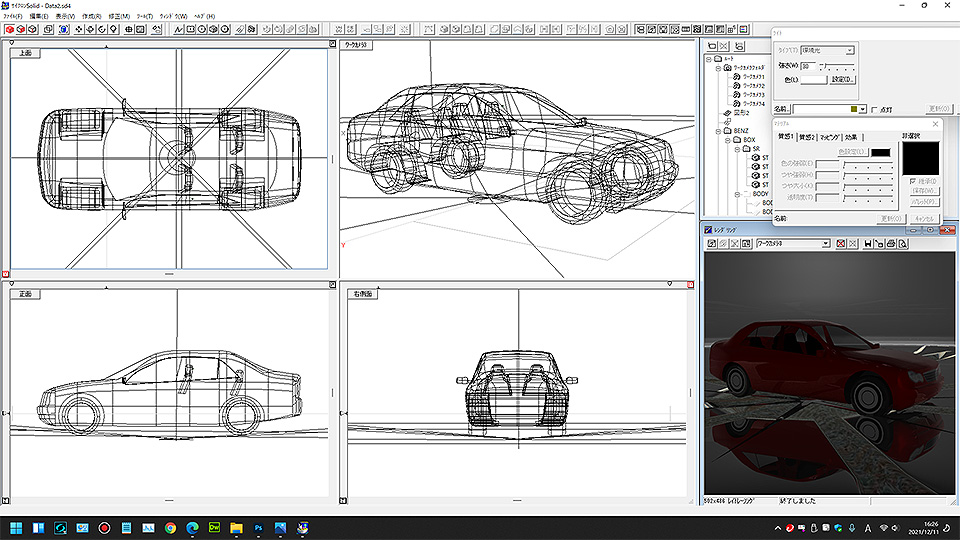Open the camera dropdown in rendering window

click(x=825, y=244)
